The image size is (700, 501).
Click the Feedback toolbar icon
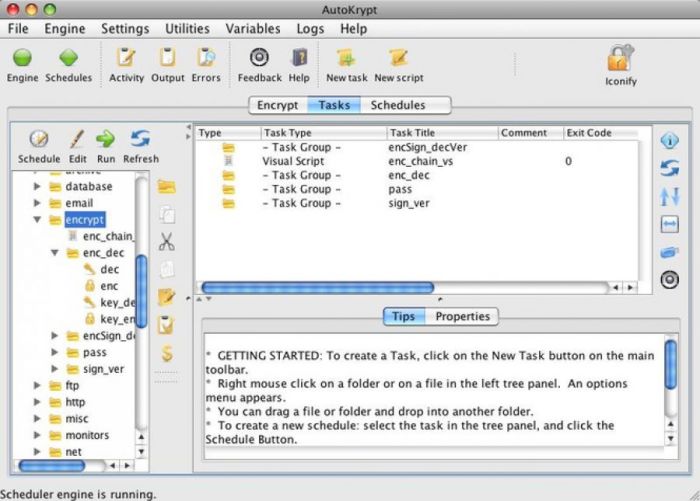259,58
